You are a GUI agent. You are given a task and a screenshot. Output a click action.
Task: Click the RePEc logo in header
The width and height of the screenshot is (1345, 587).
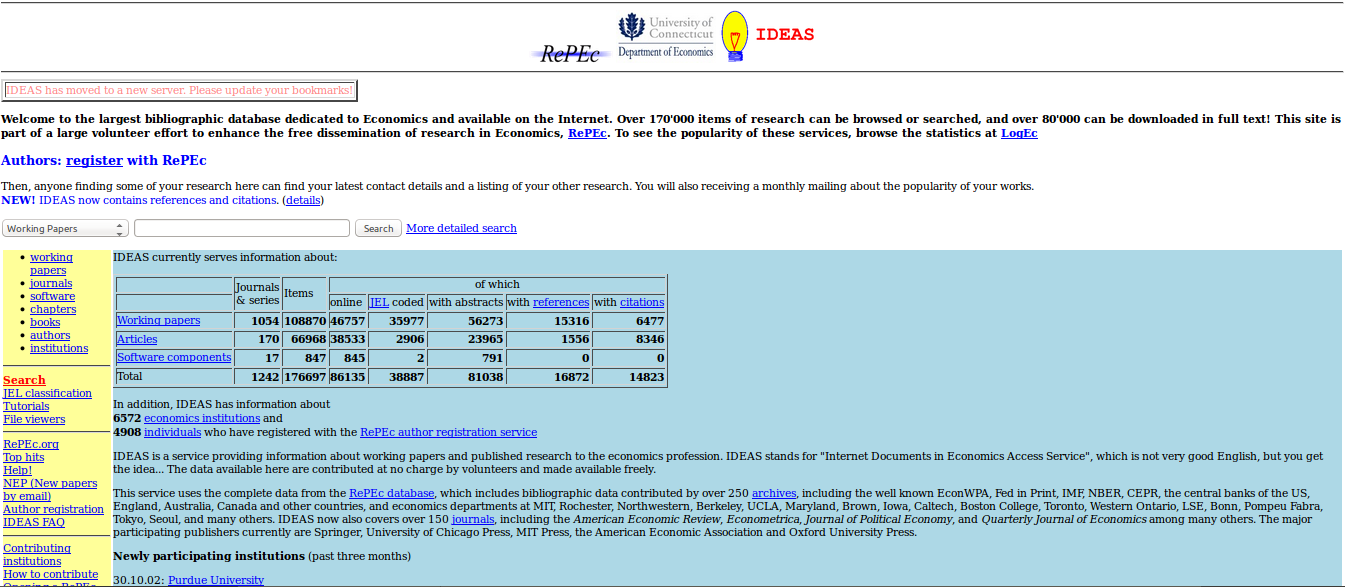point(570,54)
